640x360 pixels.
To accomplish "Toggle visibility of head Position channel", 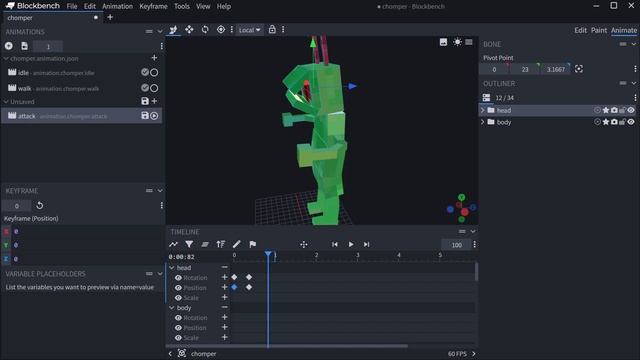I will [178, 288].
